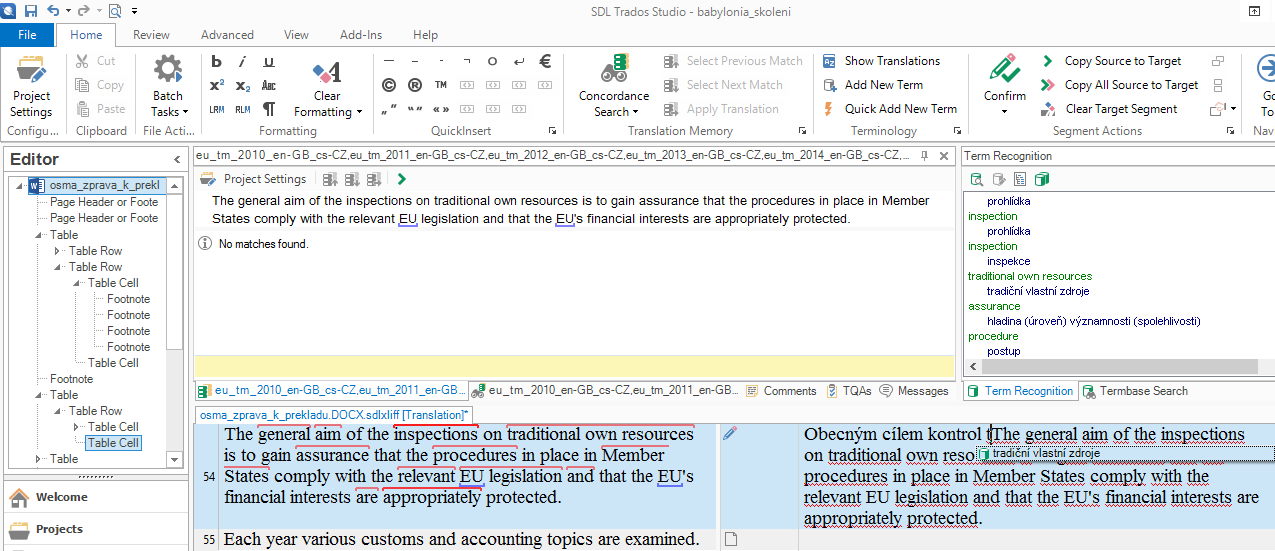Click Add New Term
This screenshot has width=1275, height=551.
[x=872, y=85]
